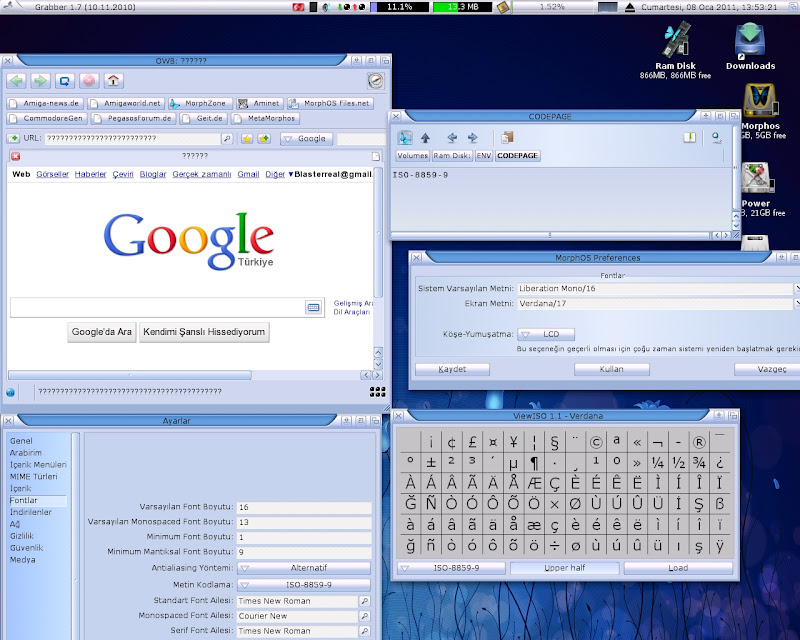Select MIME Turleri in Ayarlar list
This screenshot has height=640, width=800.
pos(34,477)
